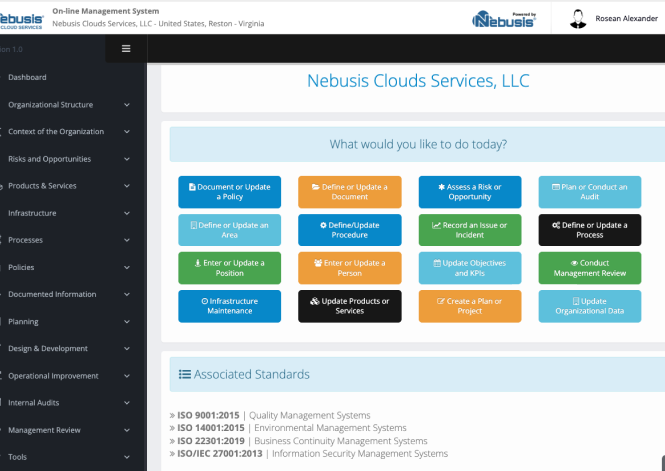This screenshot has height=471, width=665.
Task: Click the Rosean Alexander user name
Action: [627, 18]
